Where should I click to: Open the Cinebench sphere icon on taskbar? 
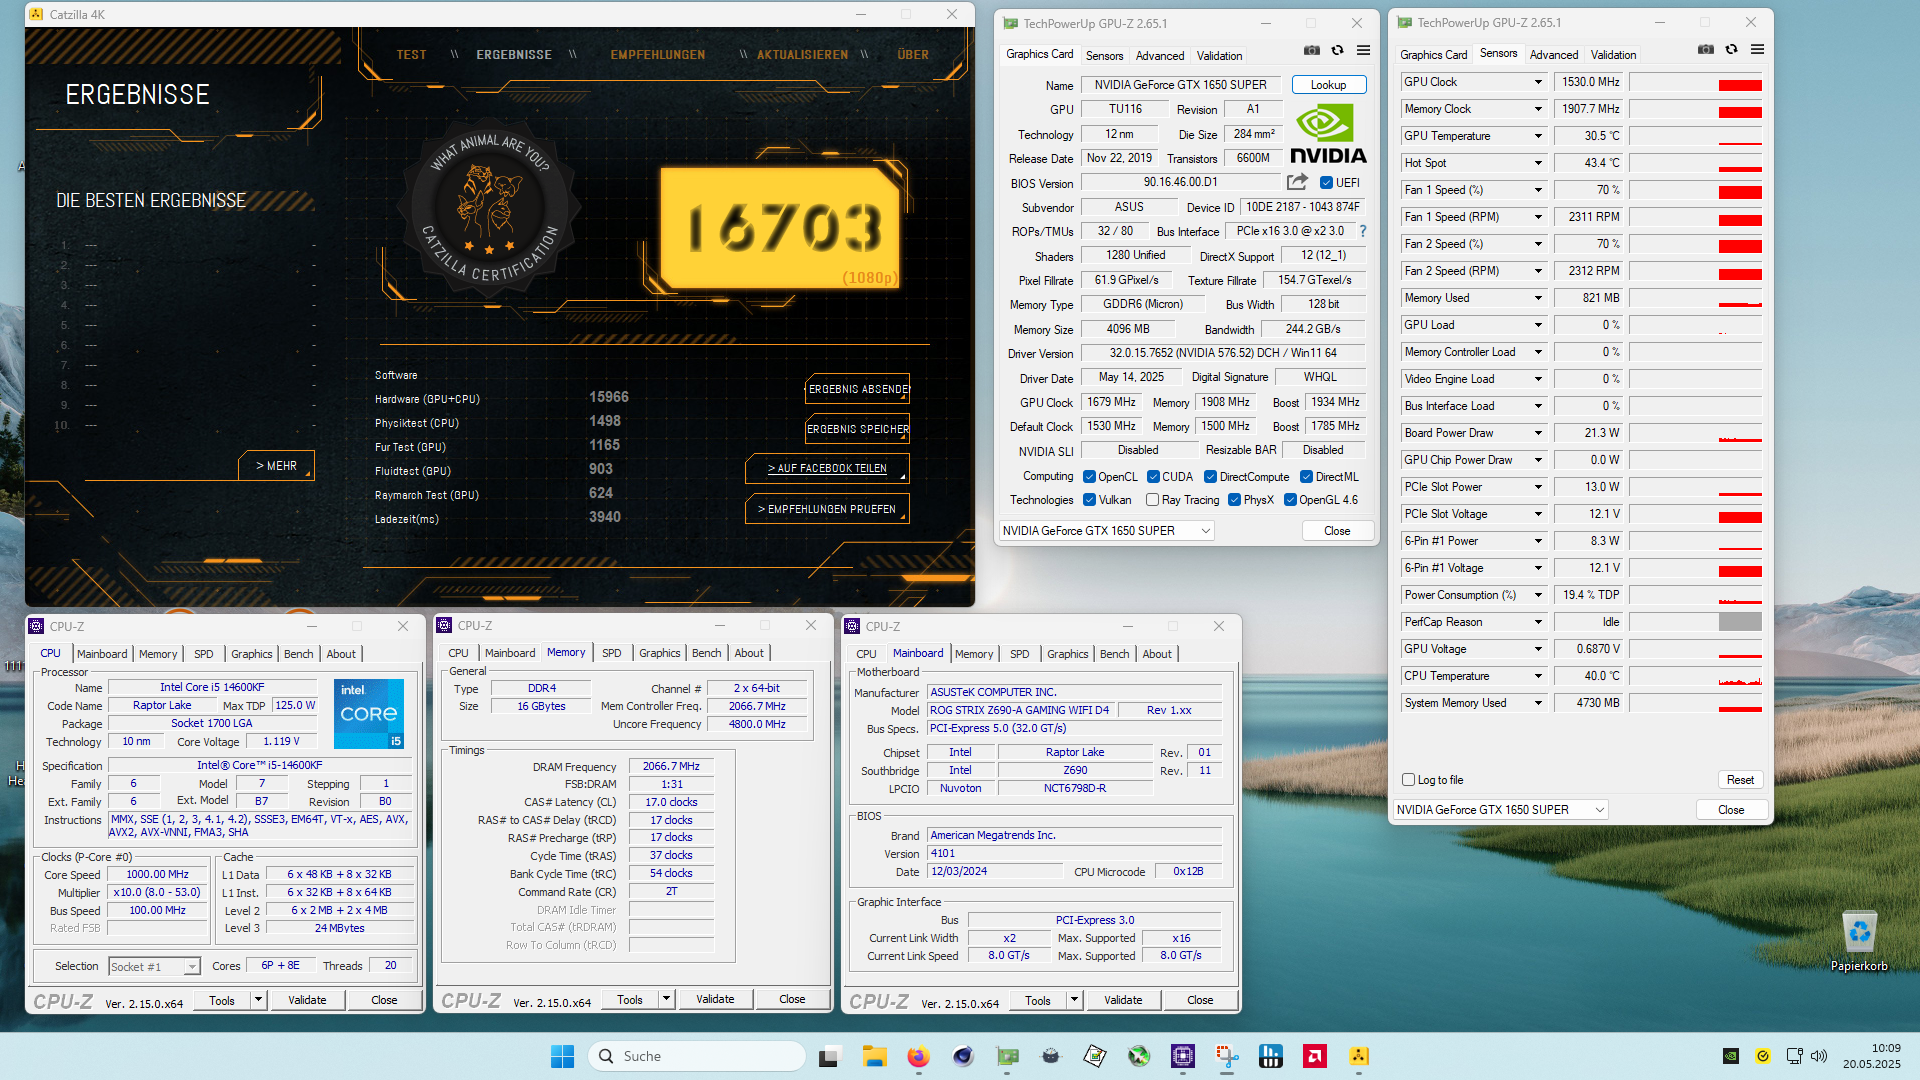click(962, 1056)
